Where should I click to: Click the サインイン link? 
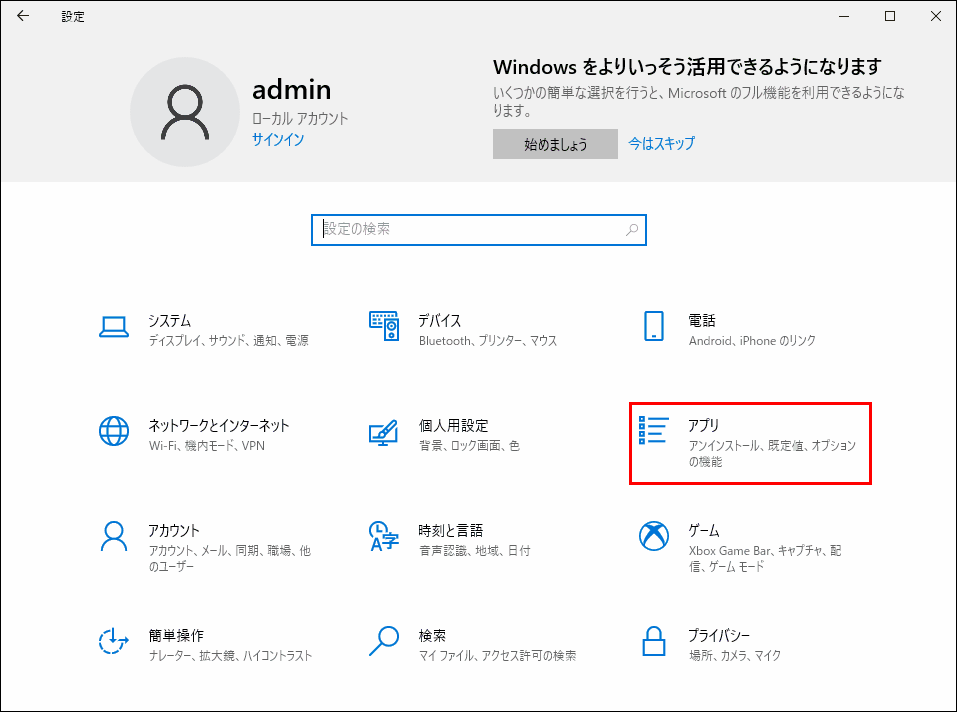pos(278,140)
